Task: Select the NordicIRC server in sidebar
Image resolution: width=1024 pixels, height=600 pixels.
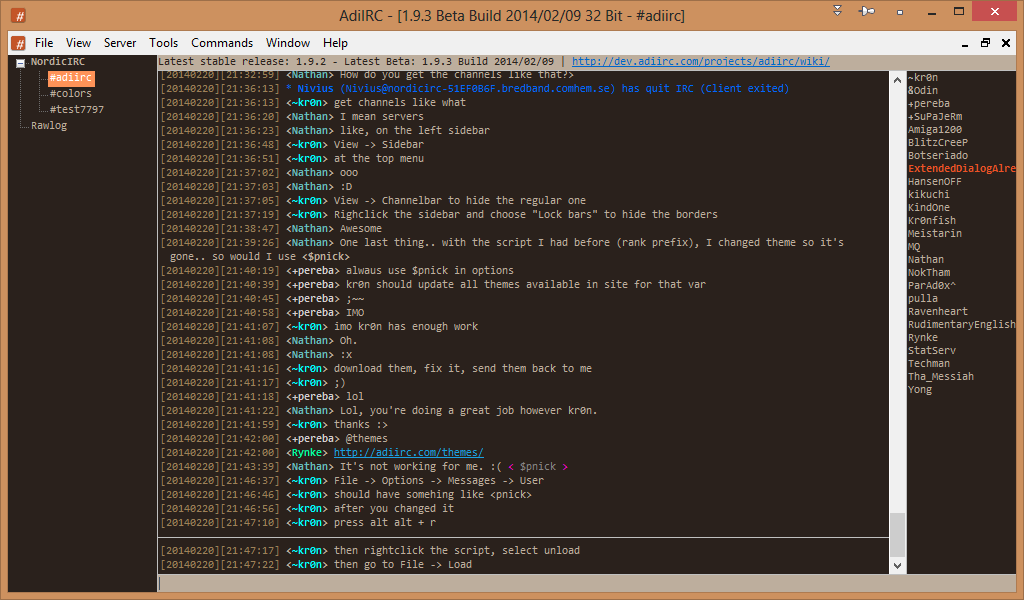Action: coord(57,61)
